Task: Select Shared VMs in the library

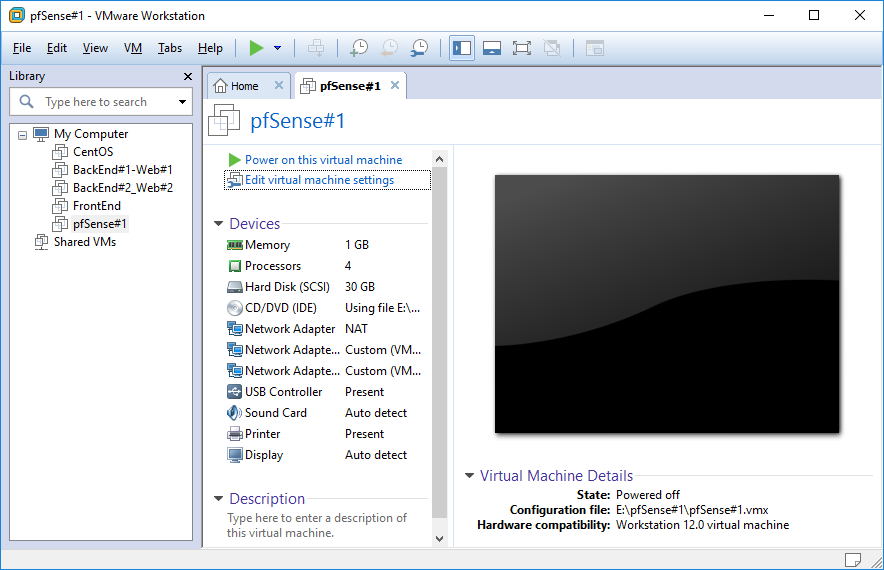Action: pyautogui.click(x=85, y=242)
